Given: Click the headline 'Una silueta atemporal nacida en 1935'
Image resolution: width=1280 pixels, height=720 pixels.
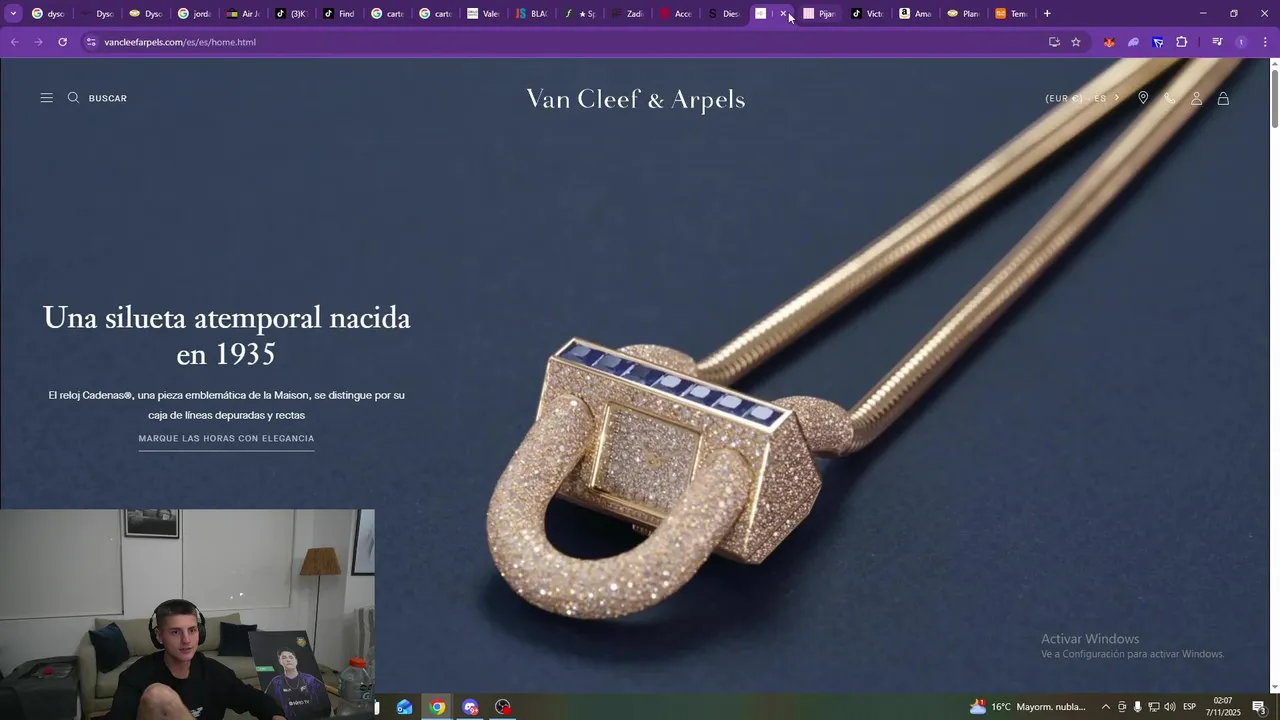Looking at the screenshot, I should [227, 336].
